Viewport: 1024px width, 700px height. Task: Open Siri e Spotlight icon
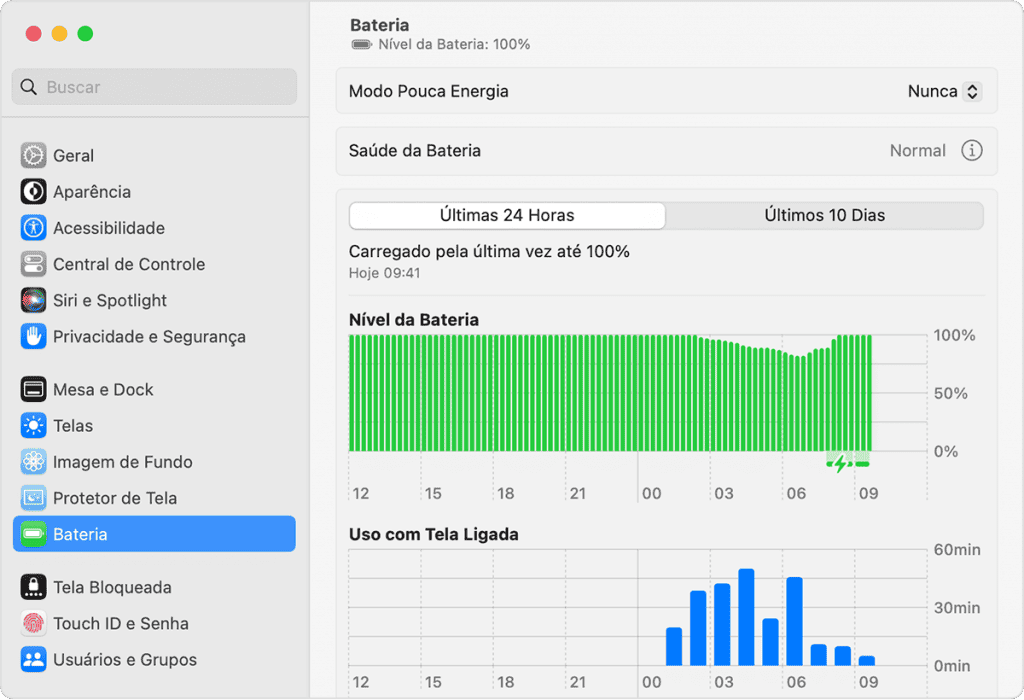(x=33, y=300)
